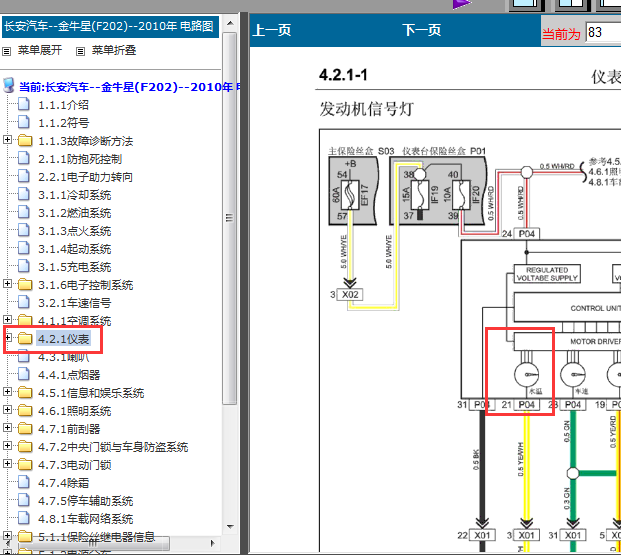
Task: Open the 1.1.2符号 page
Action: (x=63, y=123)
